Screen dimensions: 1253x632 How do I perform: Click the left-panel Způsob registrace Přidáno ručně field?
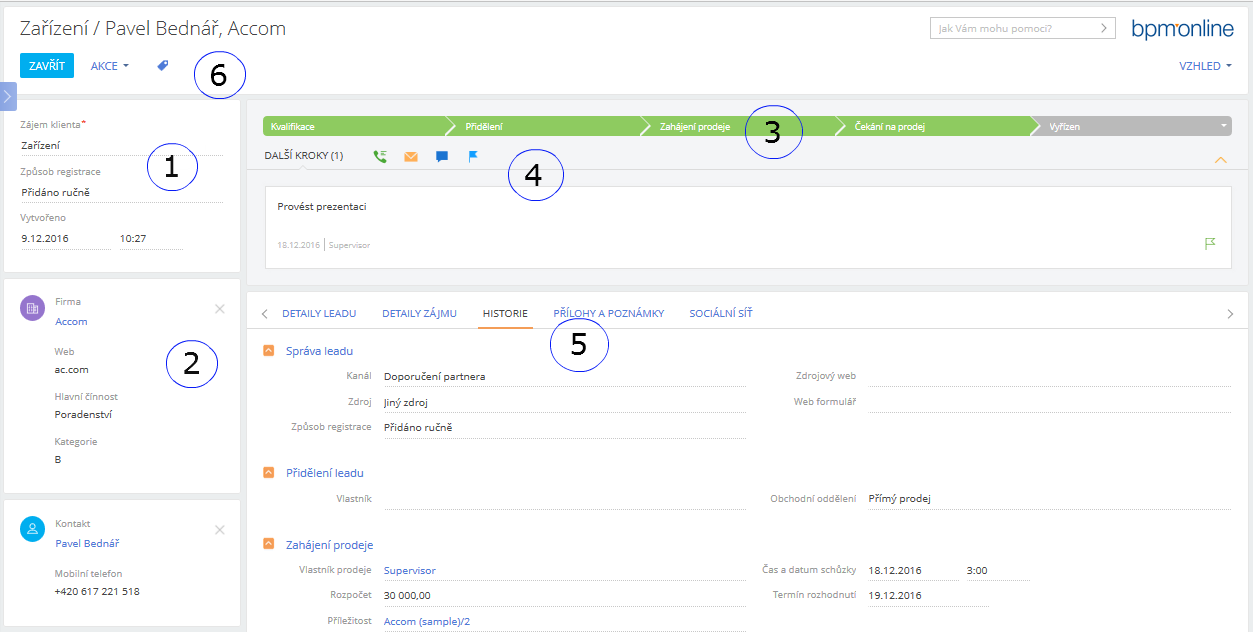[x=122, y=192]
